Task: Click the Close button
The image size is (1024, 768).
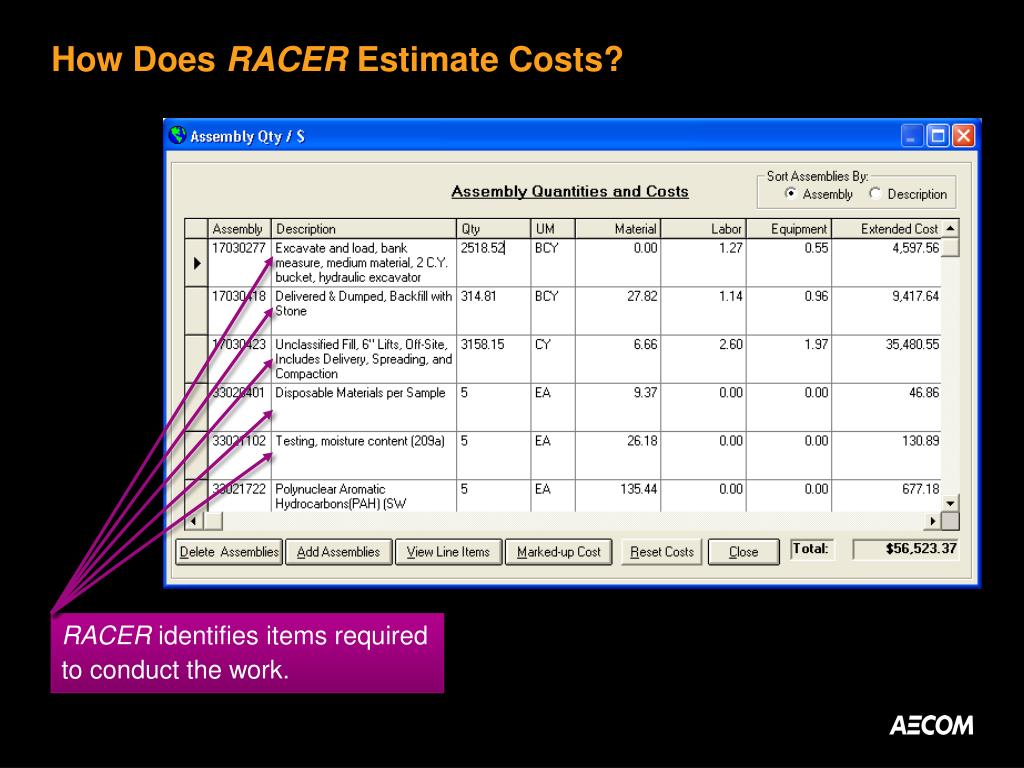Action: click(743, 552)
